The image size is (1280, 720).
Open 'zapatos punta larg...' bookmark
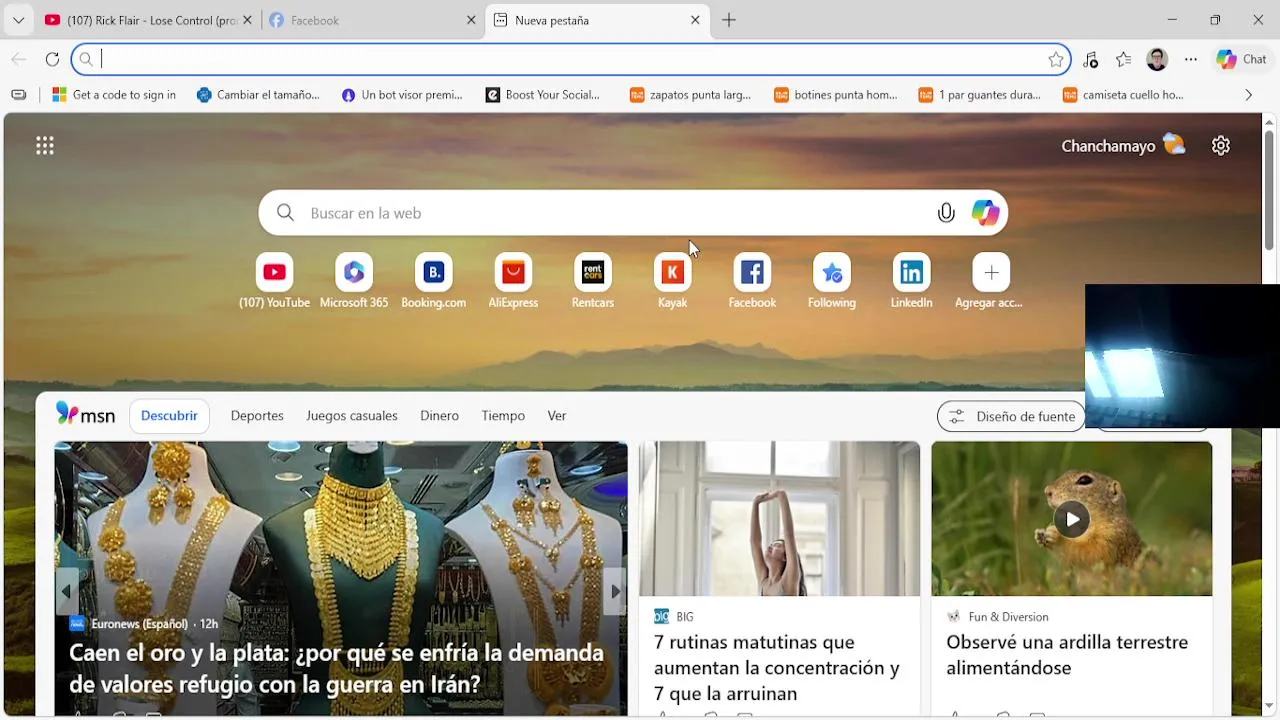690,95
